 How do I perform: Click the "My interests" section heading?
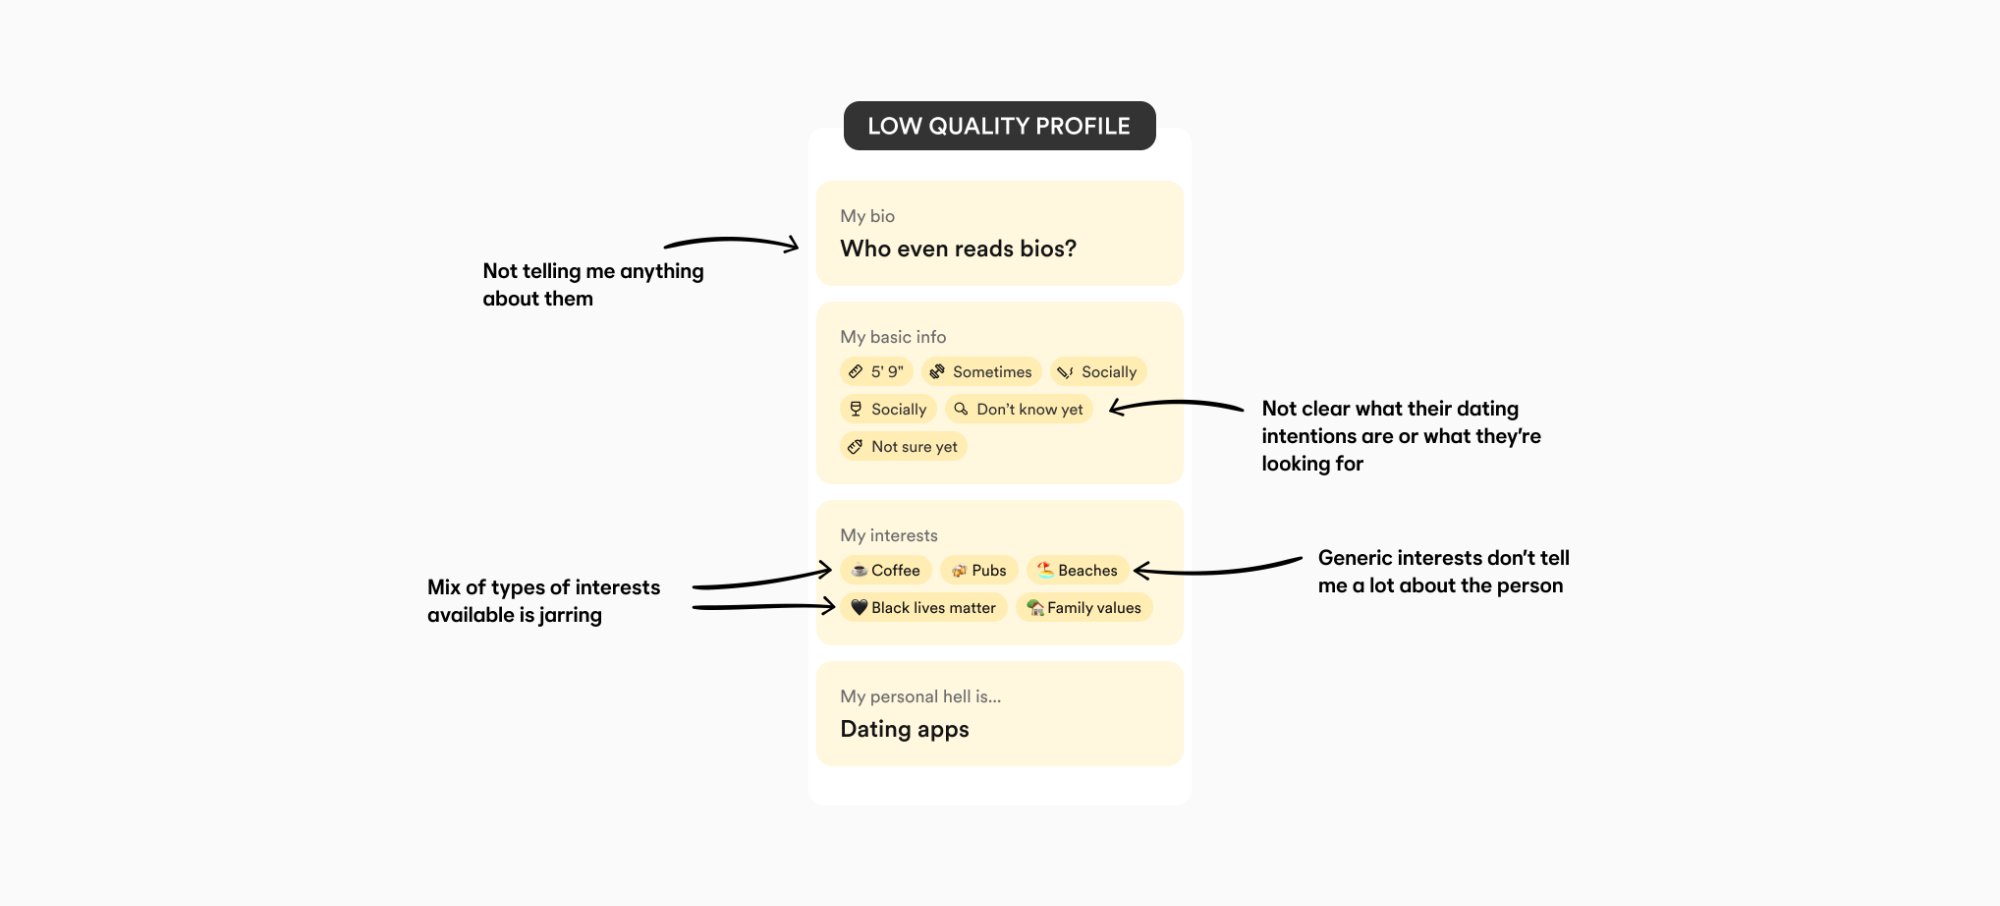point(889,535)
